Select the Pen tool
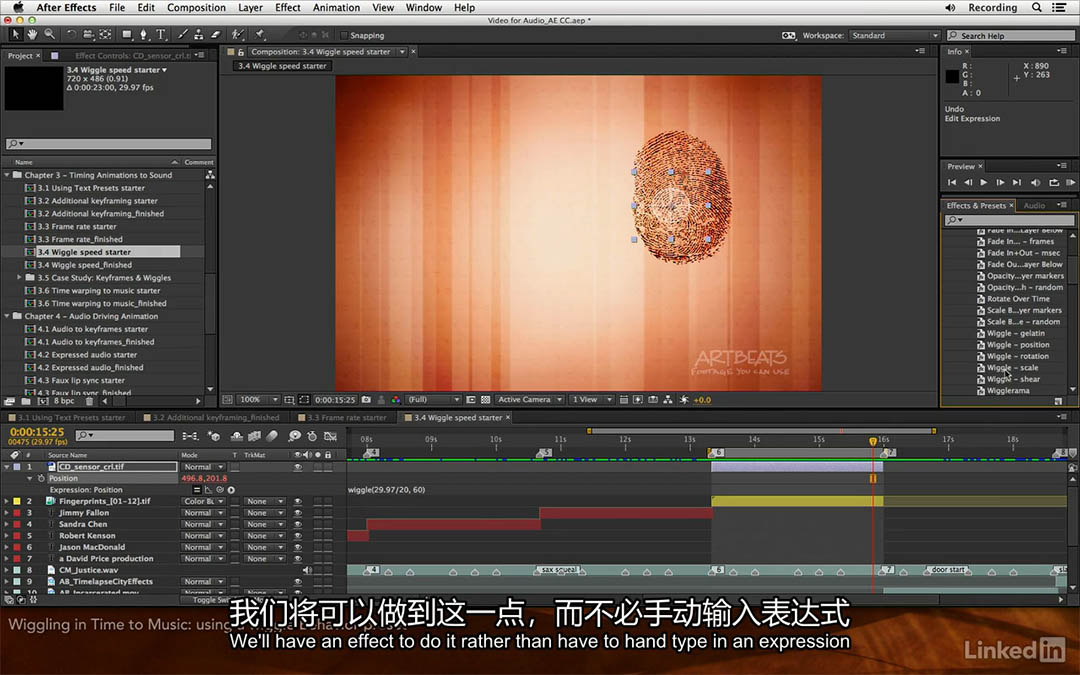1080x675 pixels. (x=143, y=34)
